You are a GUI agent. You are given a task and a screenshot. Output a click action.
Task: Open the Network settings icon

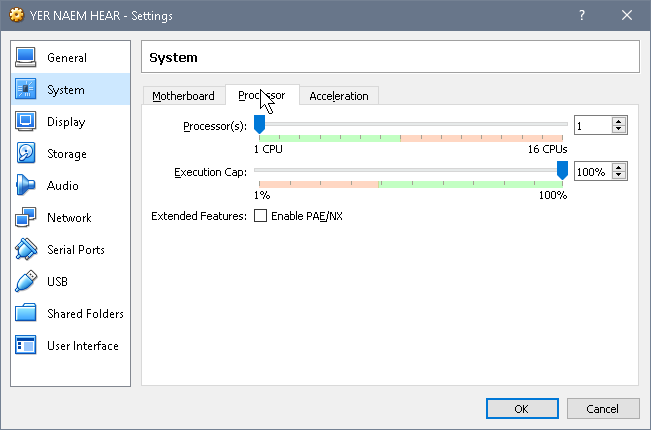coord(26,217)
